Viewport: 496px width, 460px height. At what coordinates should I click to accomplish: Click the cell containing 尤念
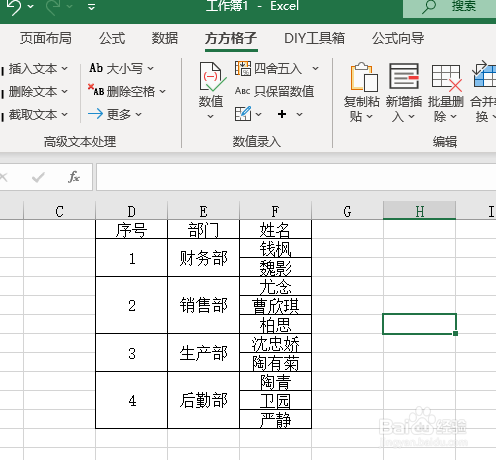275,286
